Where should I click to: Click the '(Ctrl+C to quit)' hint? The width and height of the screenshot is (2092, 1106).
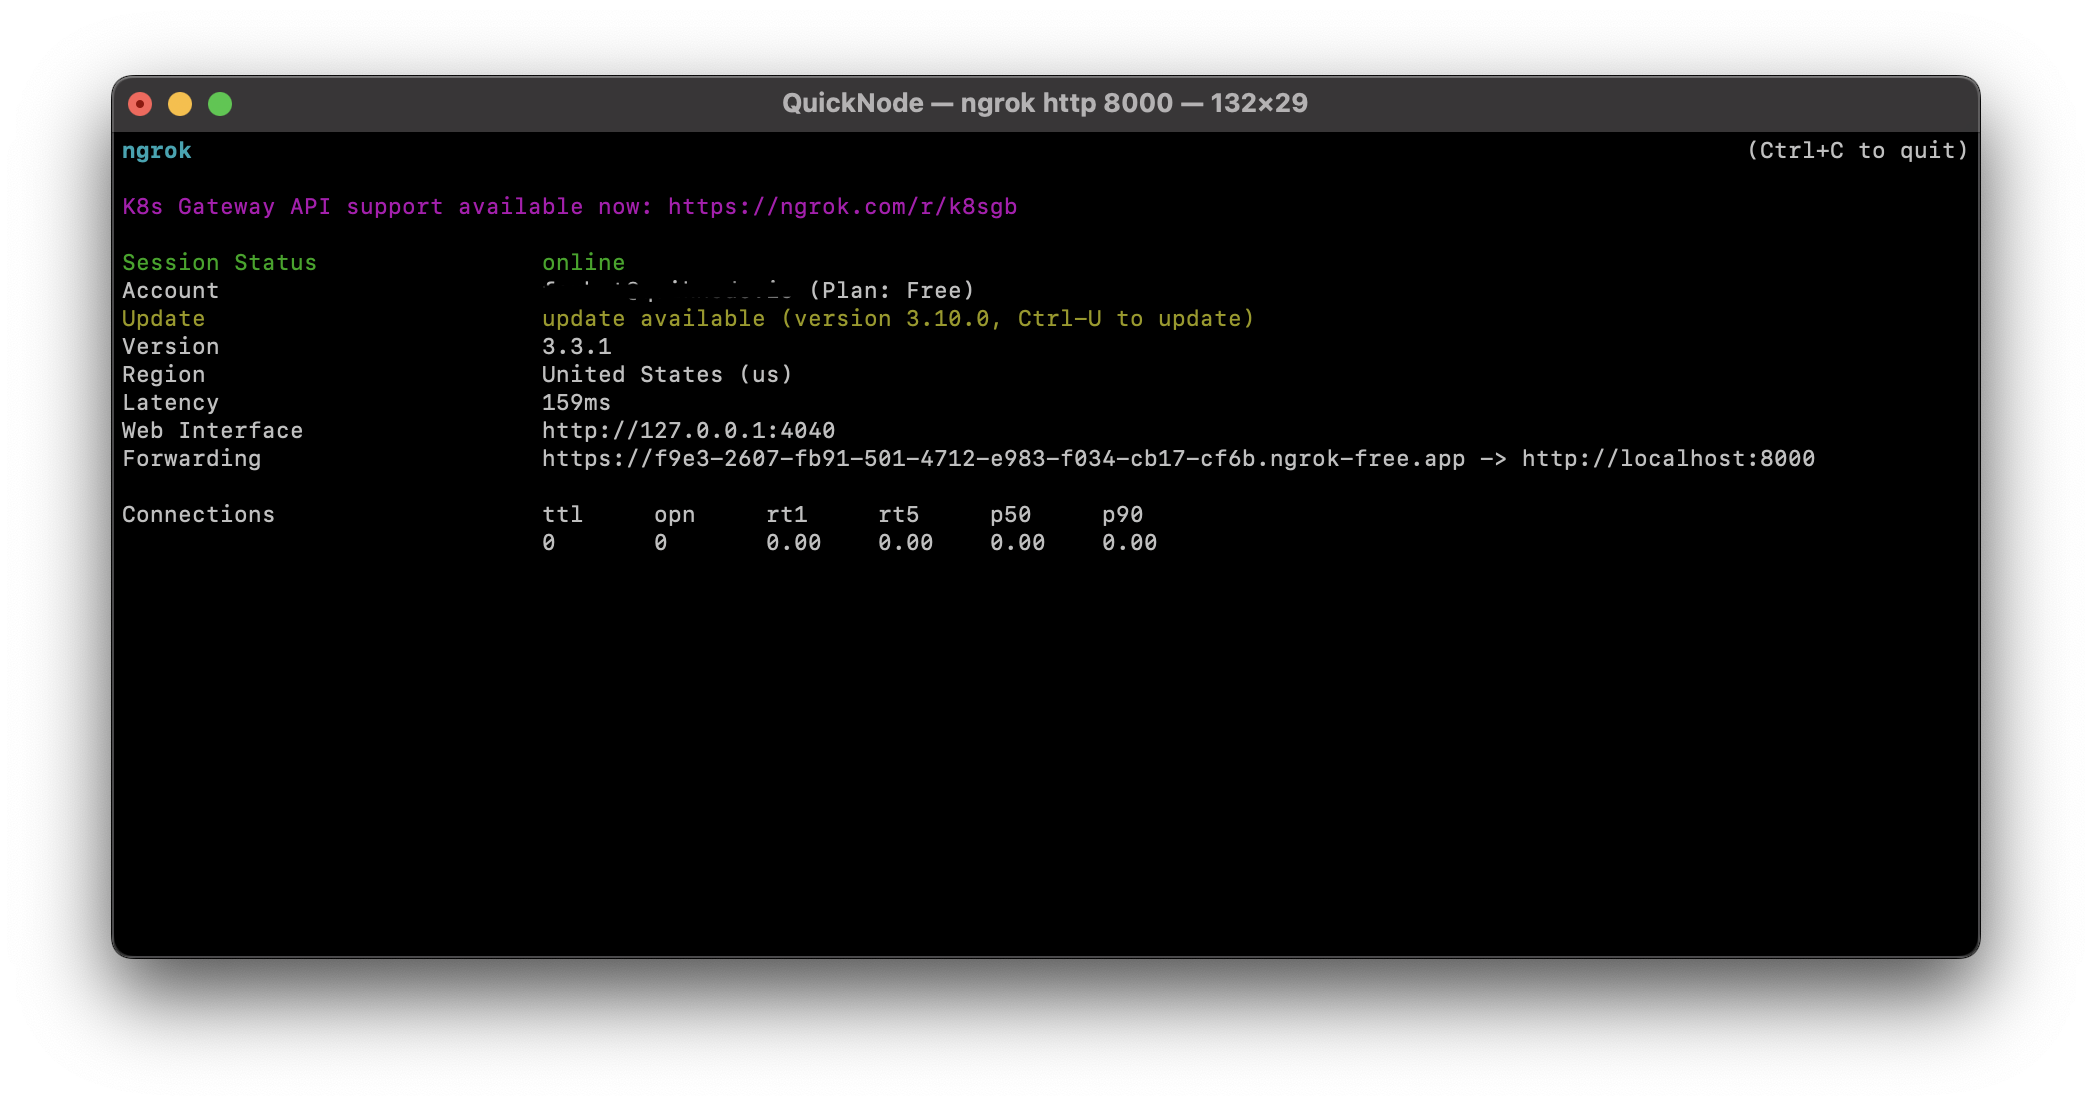[x=1857, y=151]
